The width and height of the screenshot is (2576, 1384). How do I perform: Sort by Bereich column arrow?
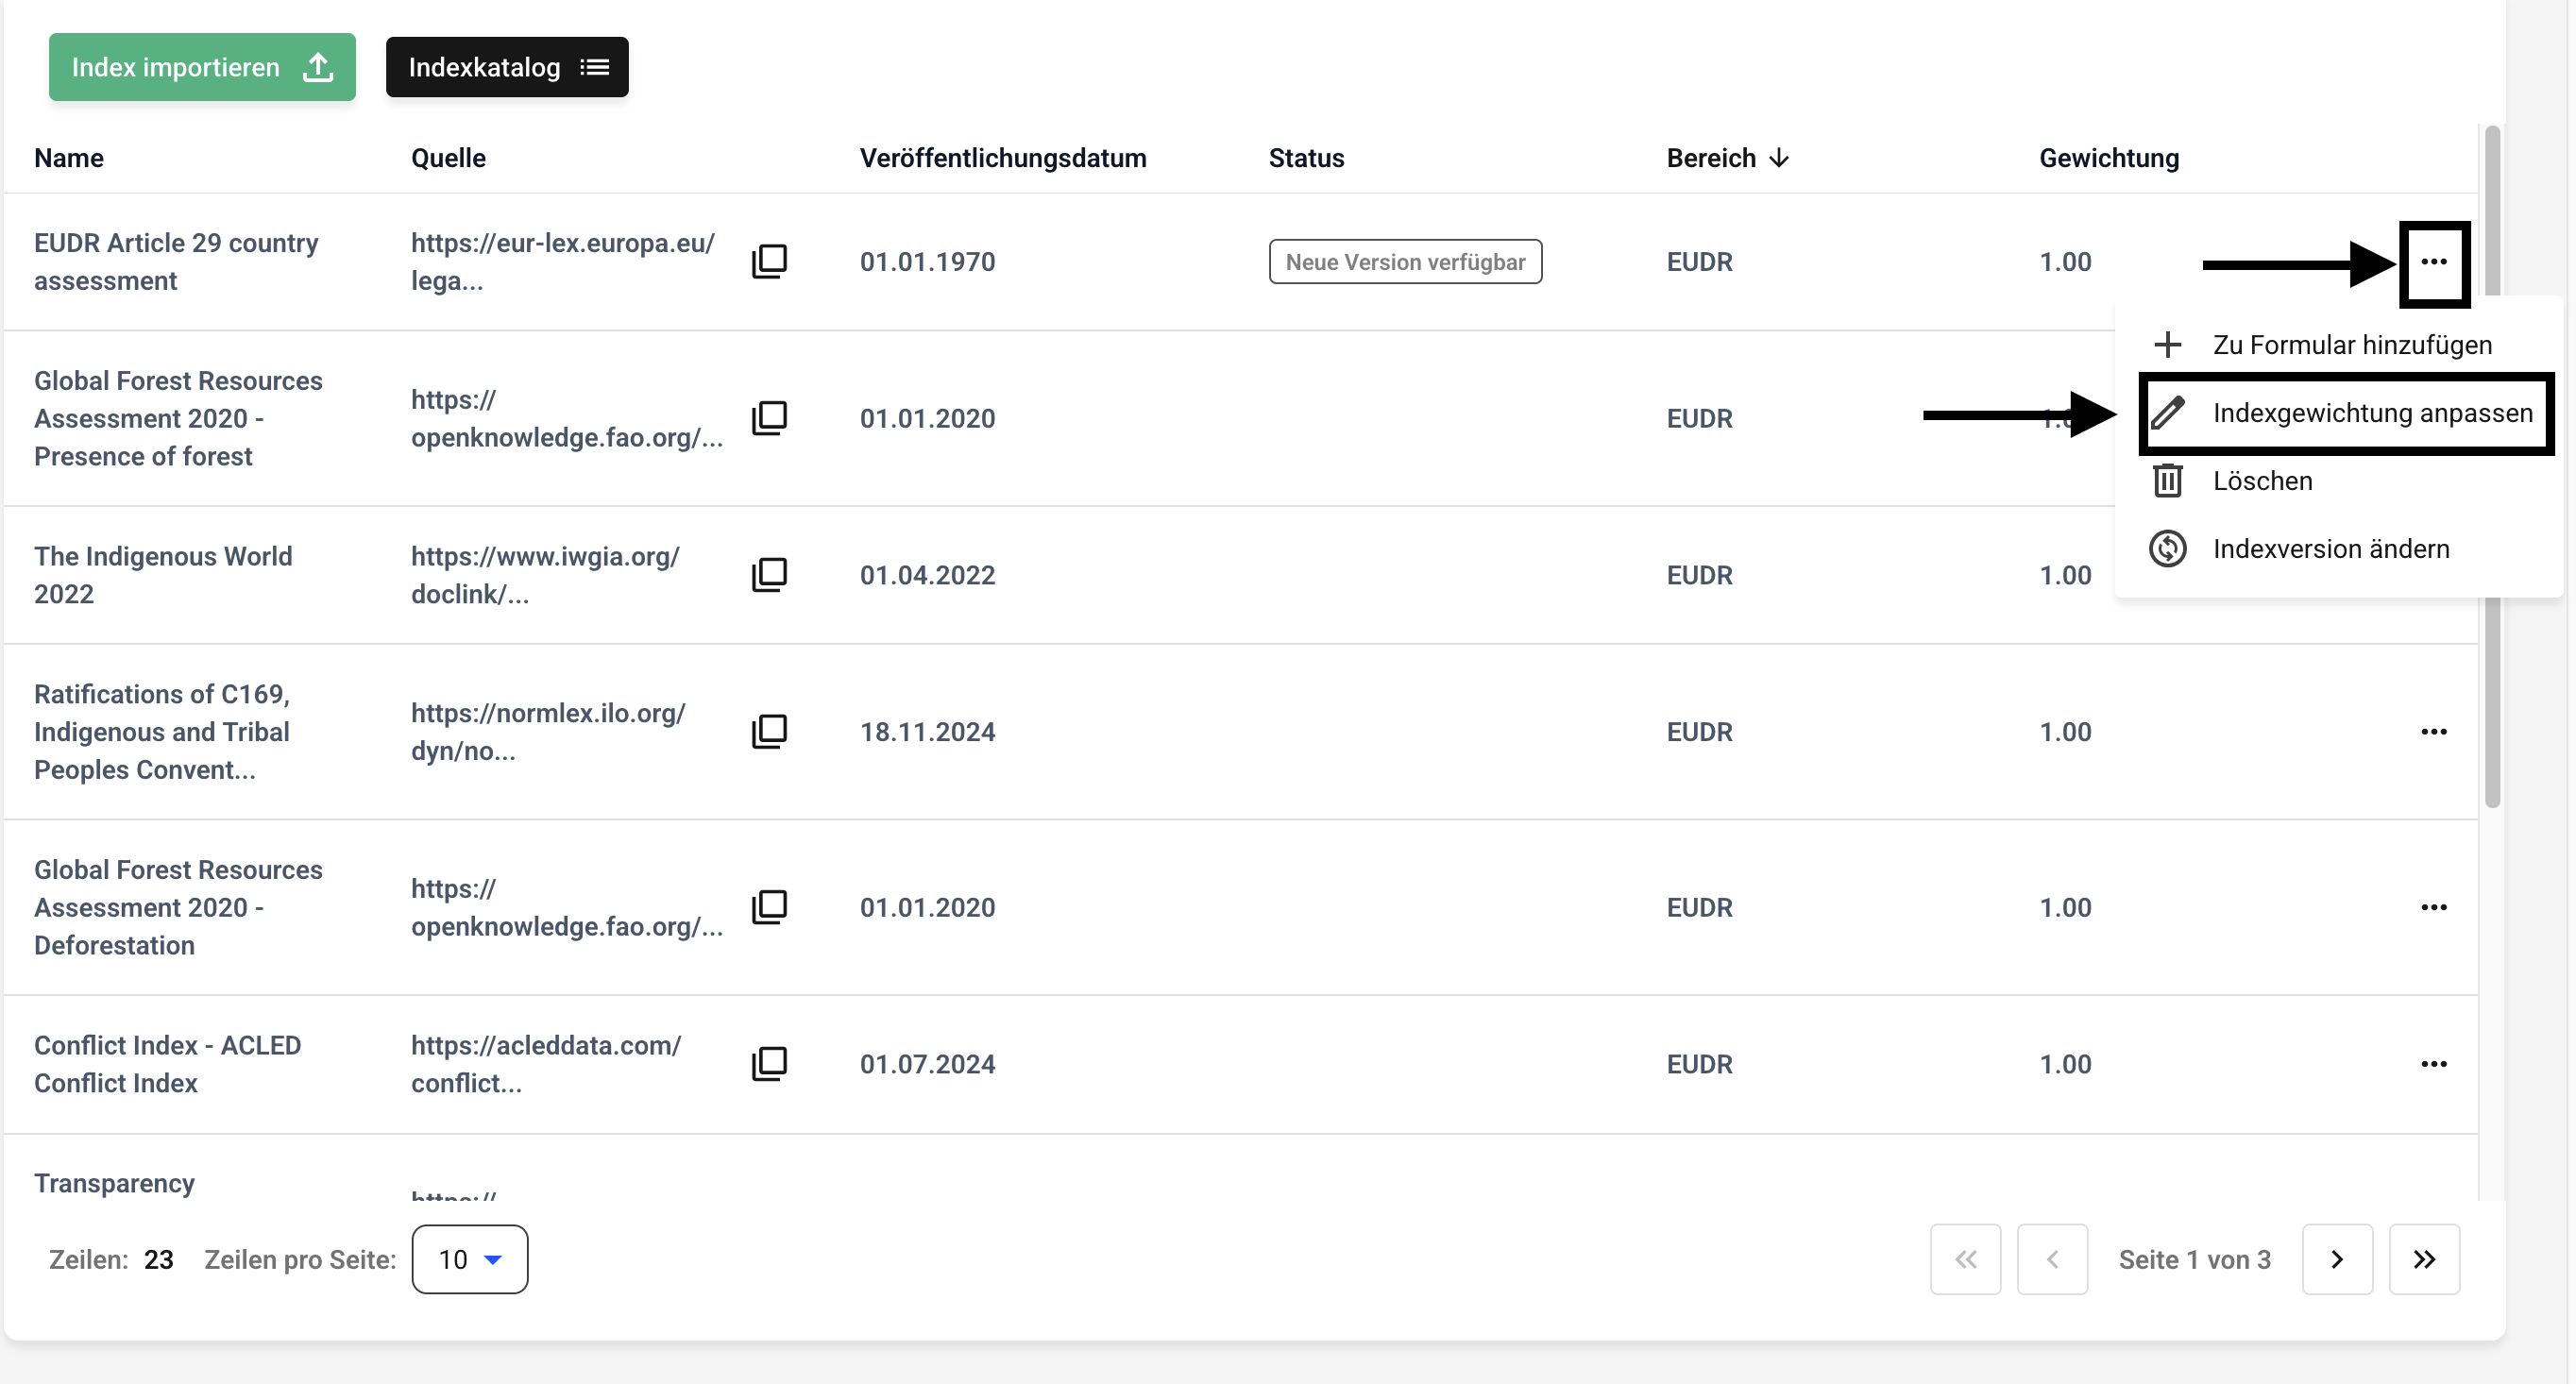click(1779, 158)
